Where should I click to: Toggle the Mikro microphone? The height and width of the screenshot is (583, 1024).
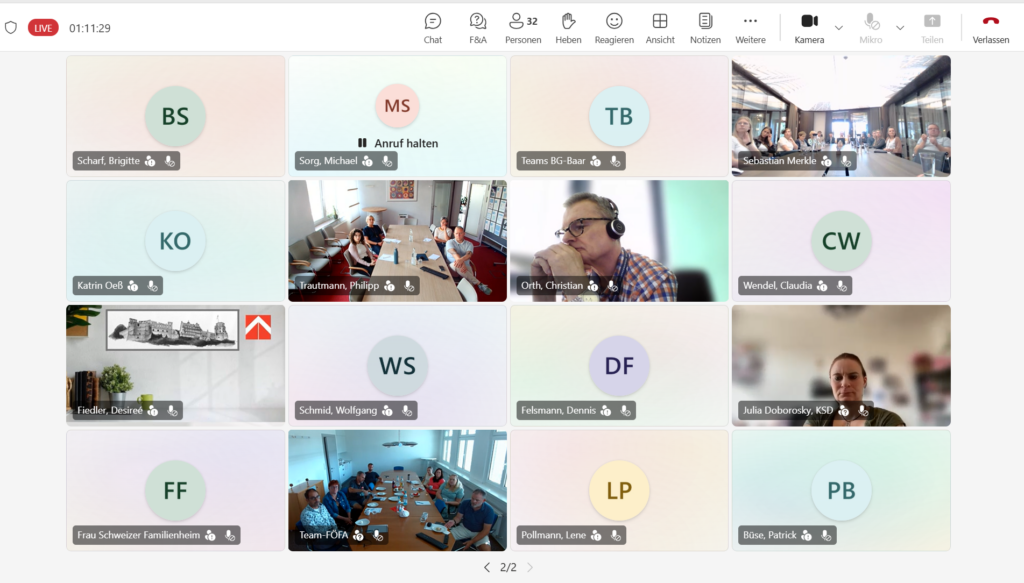tap(871, 28)
